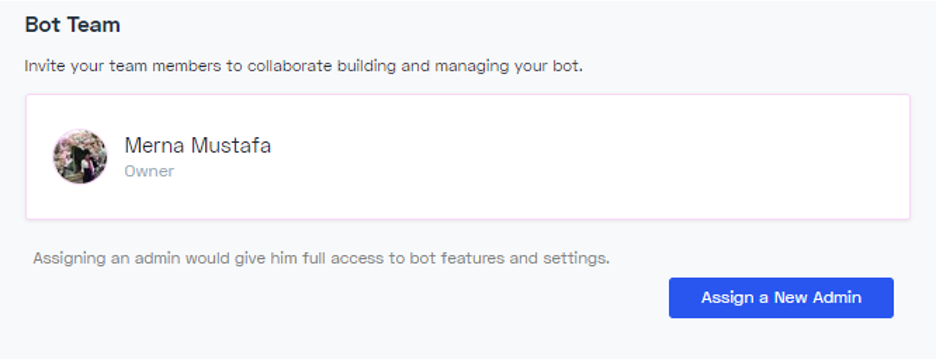936x360 pixels.
Task: Open Merna Mustafa's profile avatar
Action: point(80,156)
